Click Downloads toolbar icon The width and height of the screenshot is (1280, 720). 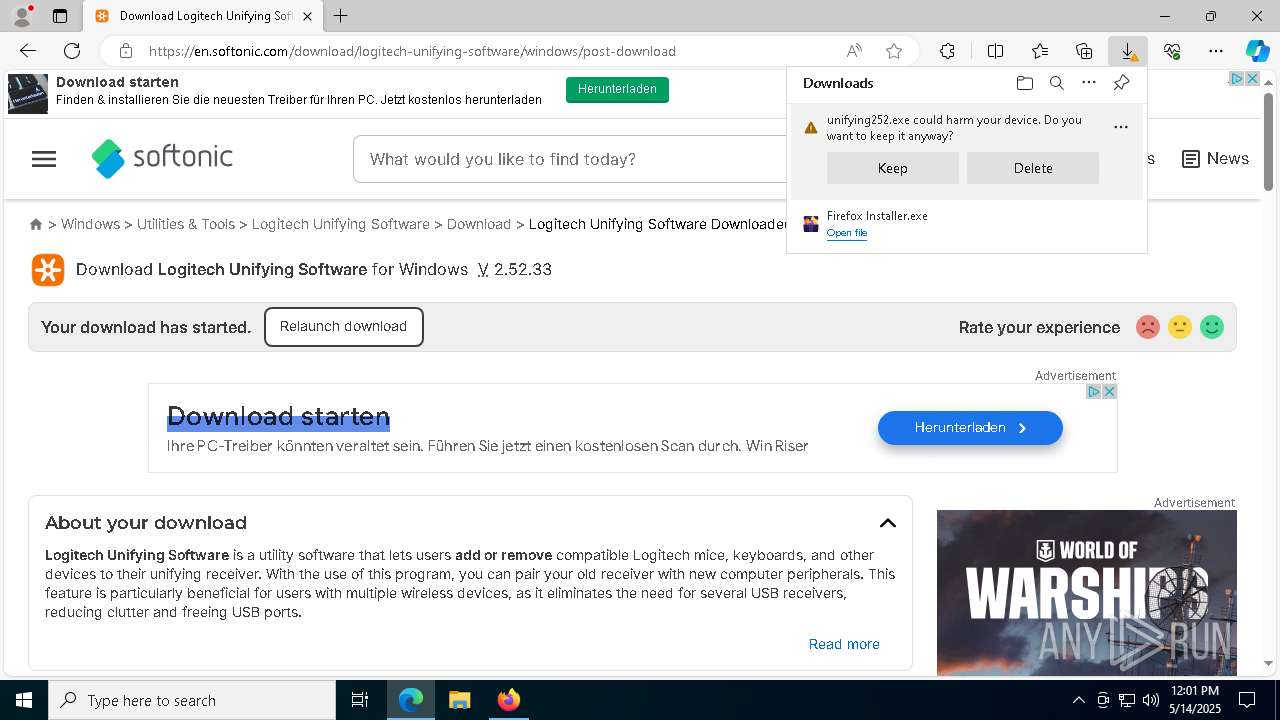pyautogui.click(x=1128, y=51)
